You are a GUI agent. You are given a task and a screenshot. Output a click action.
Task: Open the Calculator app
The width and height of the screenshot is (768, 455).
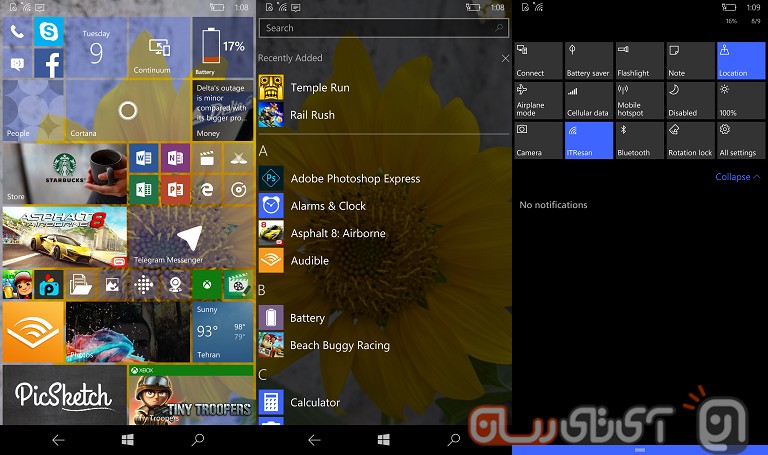pyautogui.click(x=314, y=402)
